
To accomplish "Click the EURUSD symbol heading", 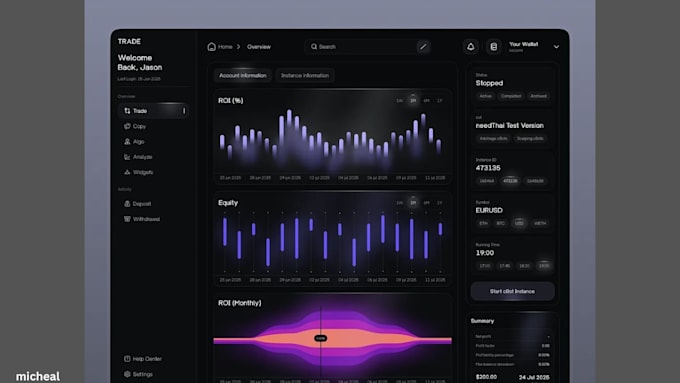I will pyautogui.click(x=489, y=210).
